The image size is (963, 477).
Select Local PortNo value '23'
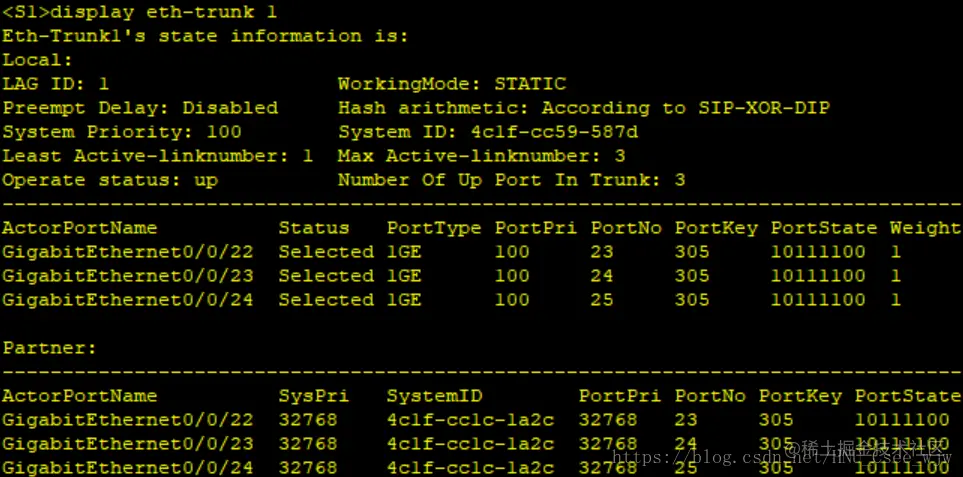tap(602, 252)
